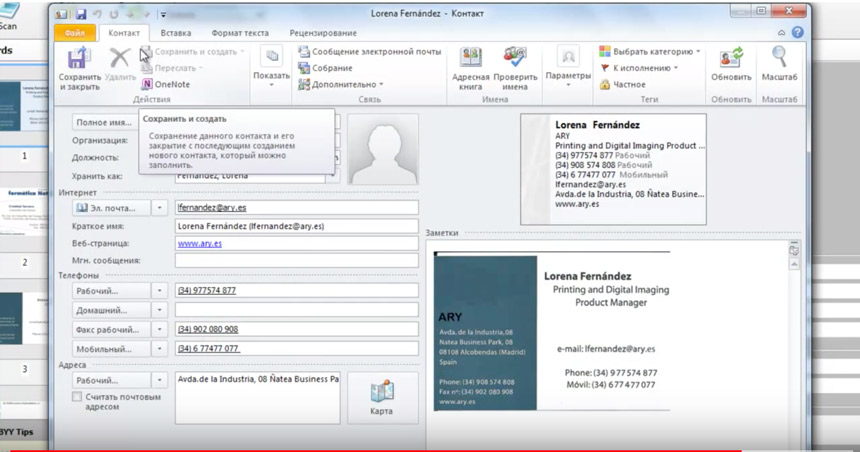This screenshot has height=452, width=860.
Task: Click the ribbon Help question mark icon
Action: pyautogui.click(x=797, y=33)
